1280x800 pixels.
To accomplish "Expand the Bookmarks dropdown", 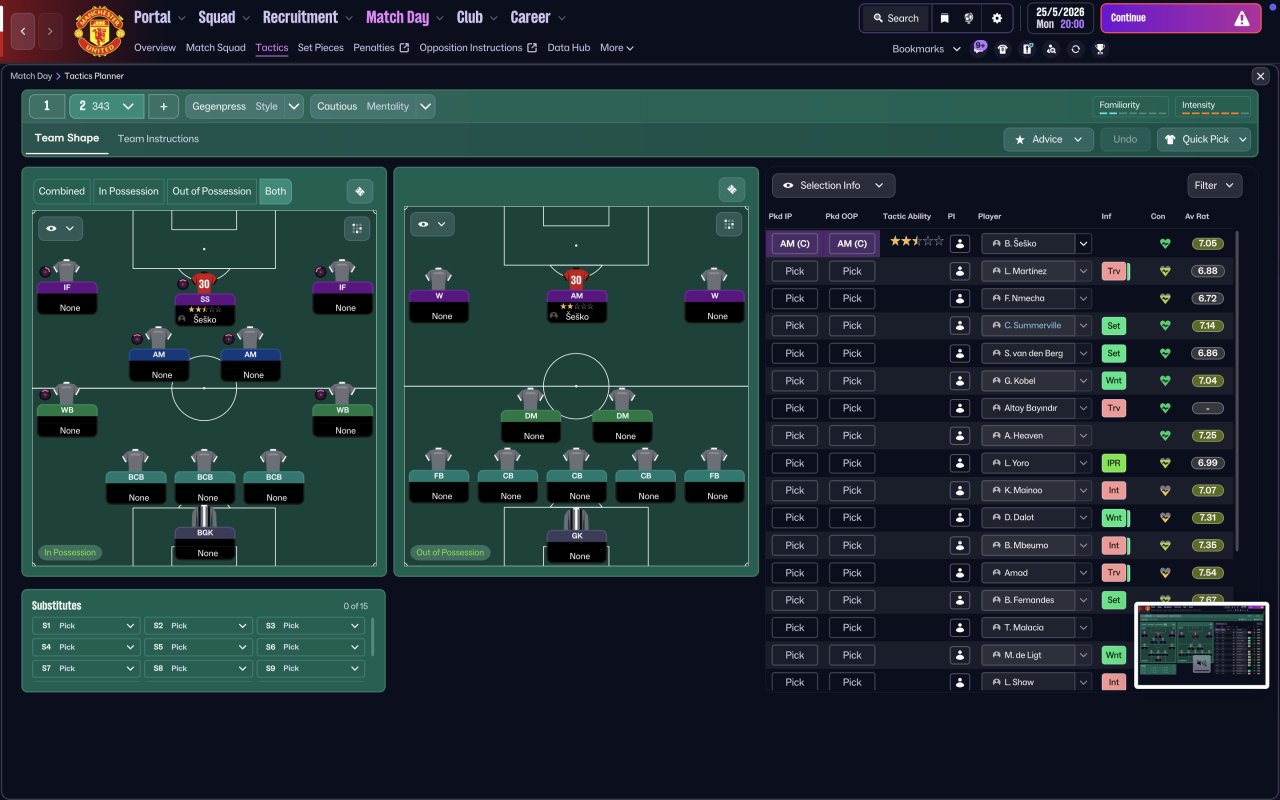I will point(926,48).
